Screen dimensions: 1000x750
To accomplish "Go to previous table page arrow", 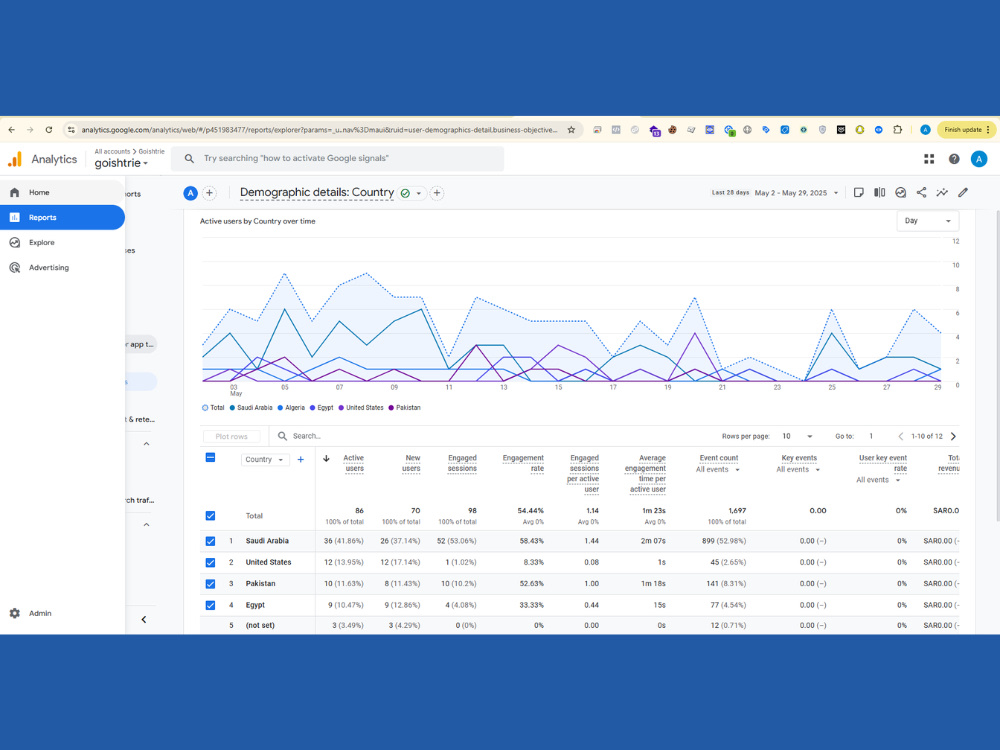I will (901, 436).
